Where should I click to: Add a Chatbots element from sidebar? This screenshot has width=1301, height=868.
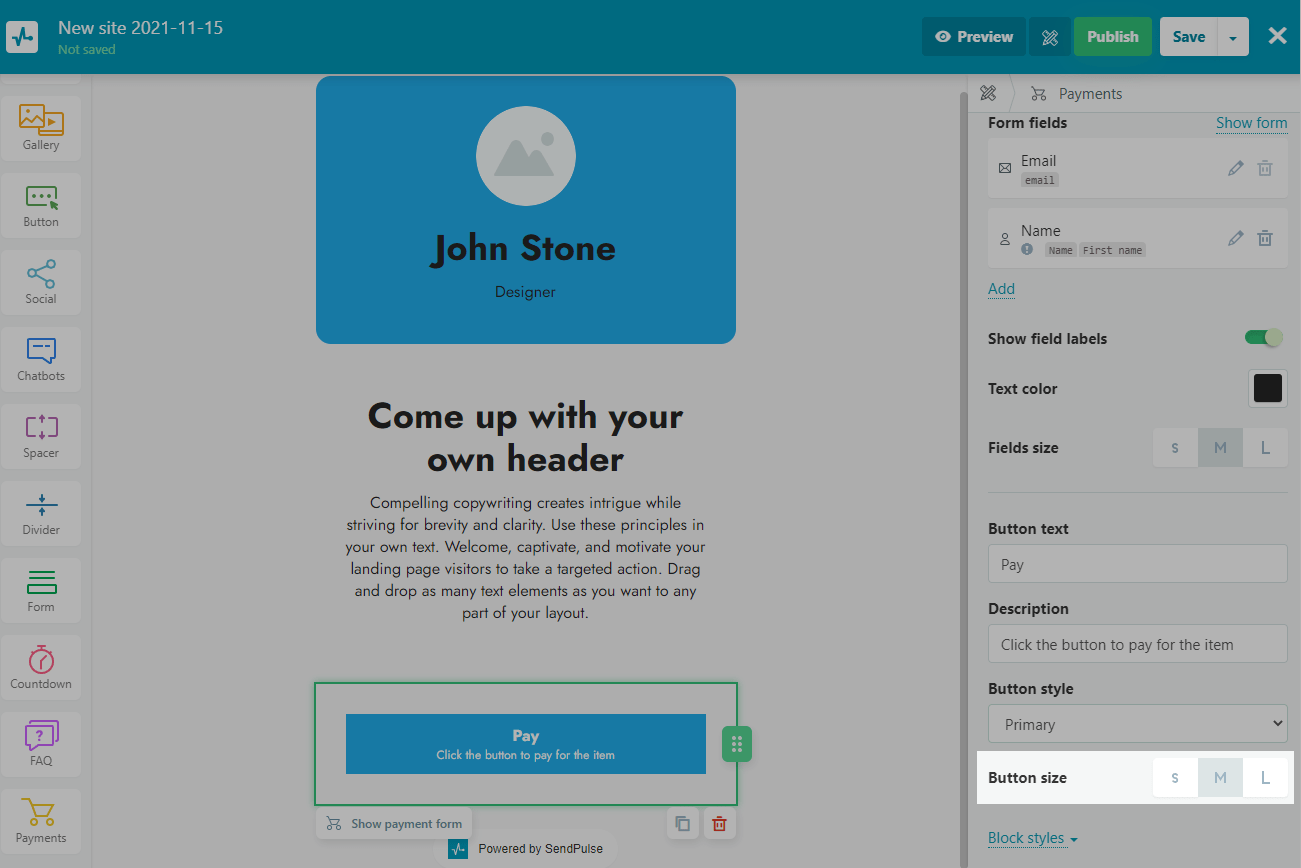(41, 357)
